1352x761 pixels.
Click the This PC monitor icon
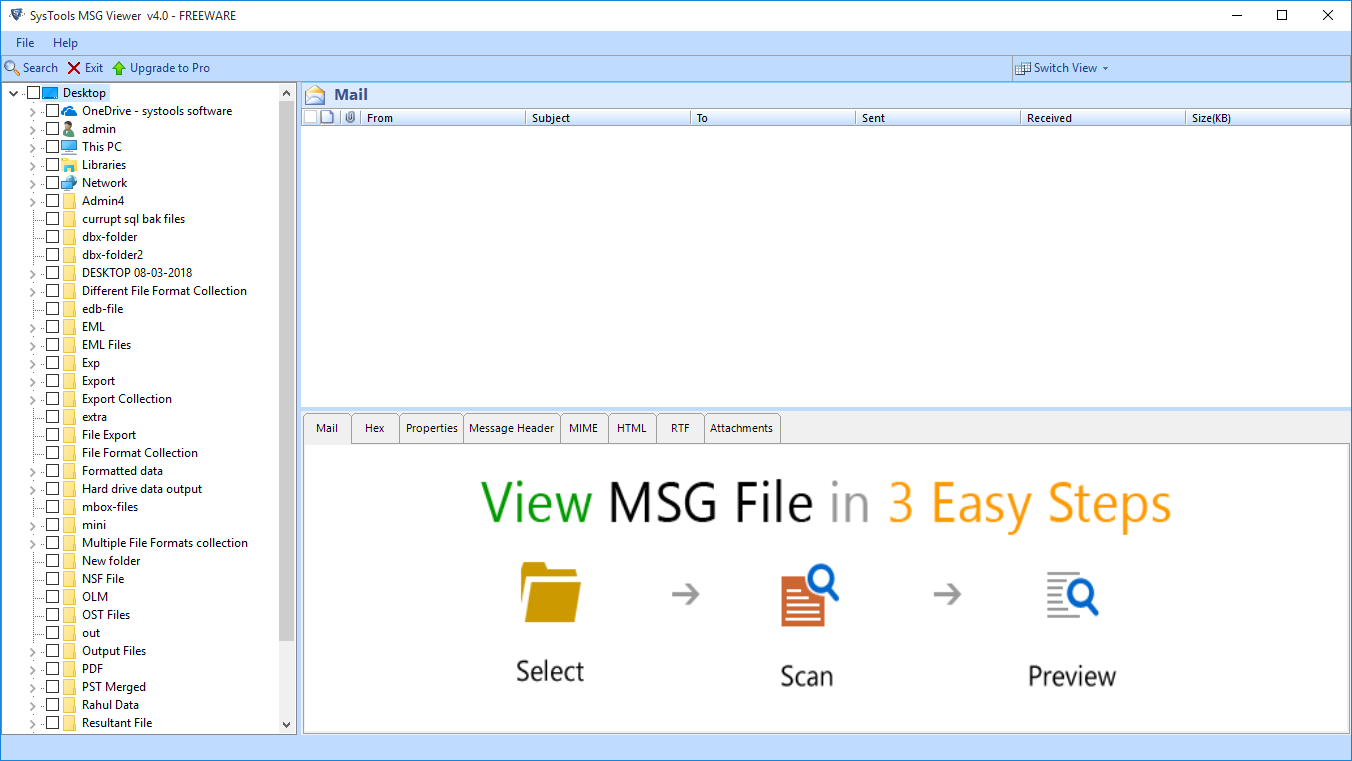click(x=69, y=147)
